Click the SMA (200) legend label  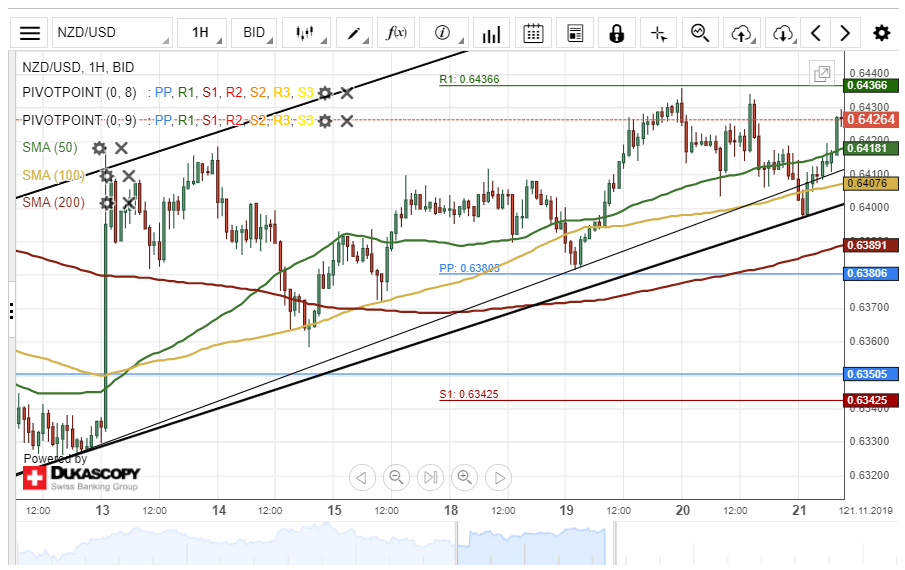[x=53, y=202]
